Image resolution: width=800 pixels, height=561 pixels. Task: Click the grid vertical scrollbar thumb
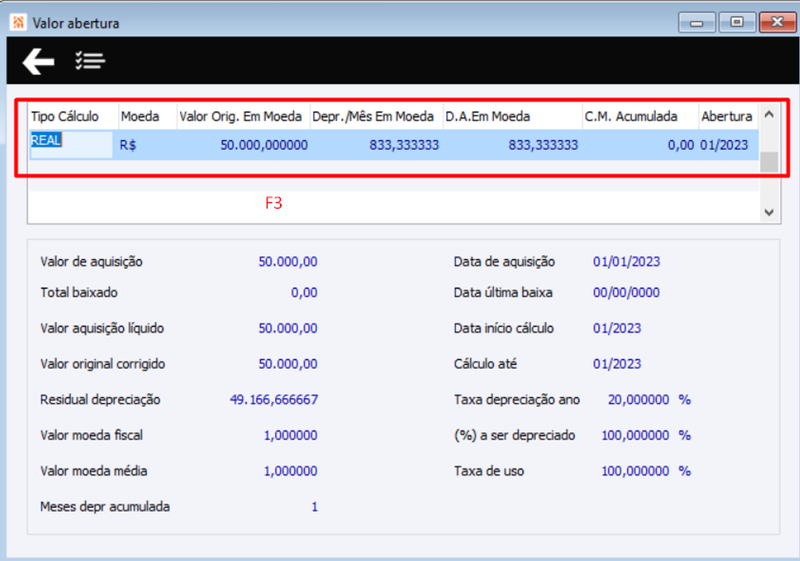coord(769,162)
